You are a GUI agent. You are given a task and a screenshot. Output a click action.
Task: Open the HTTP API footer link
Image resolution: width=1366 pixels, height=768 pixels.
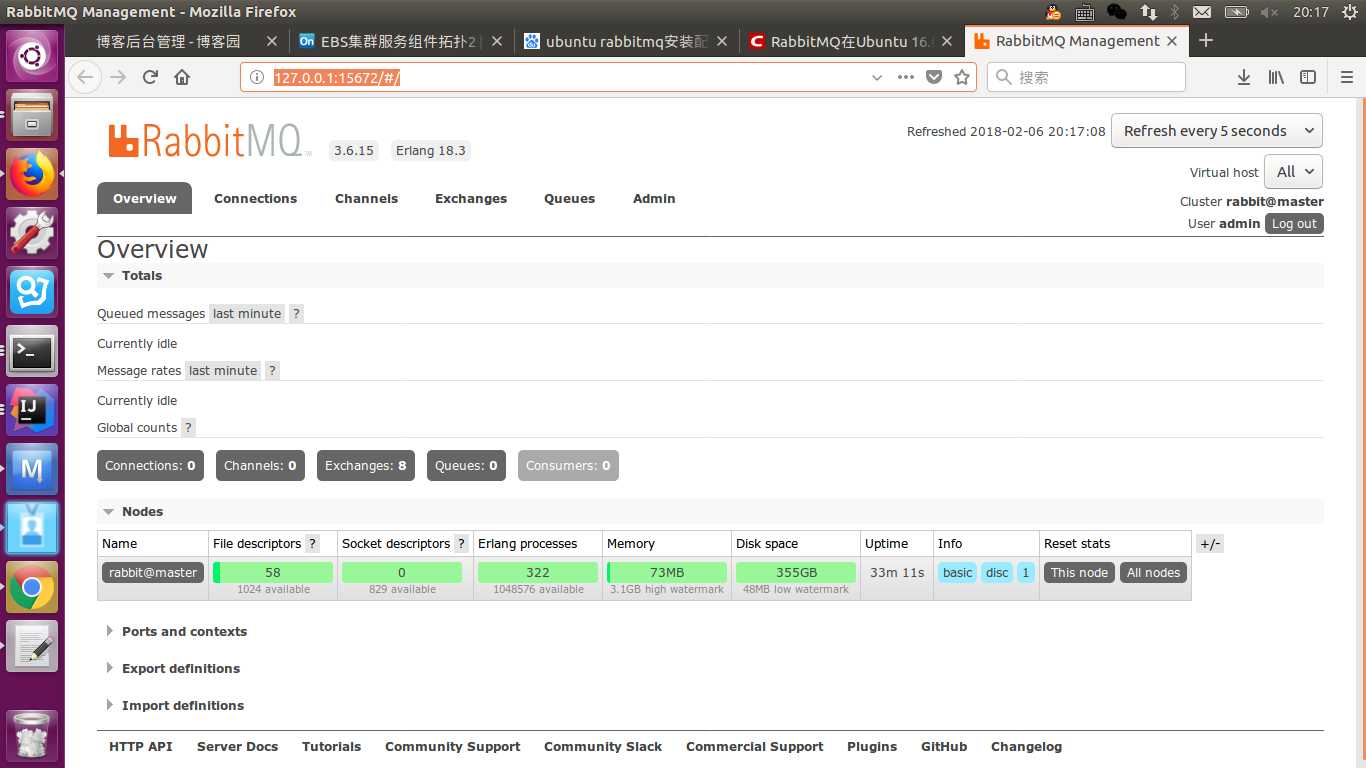(141, 746)
